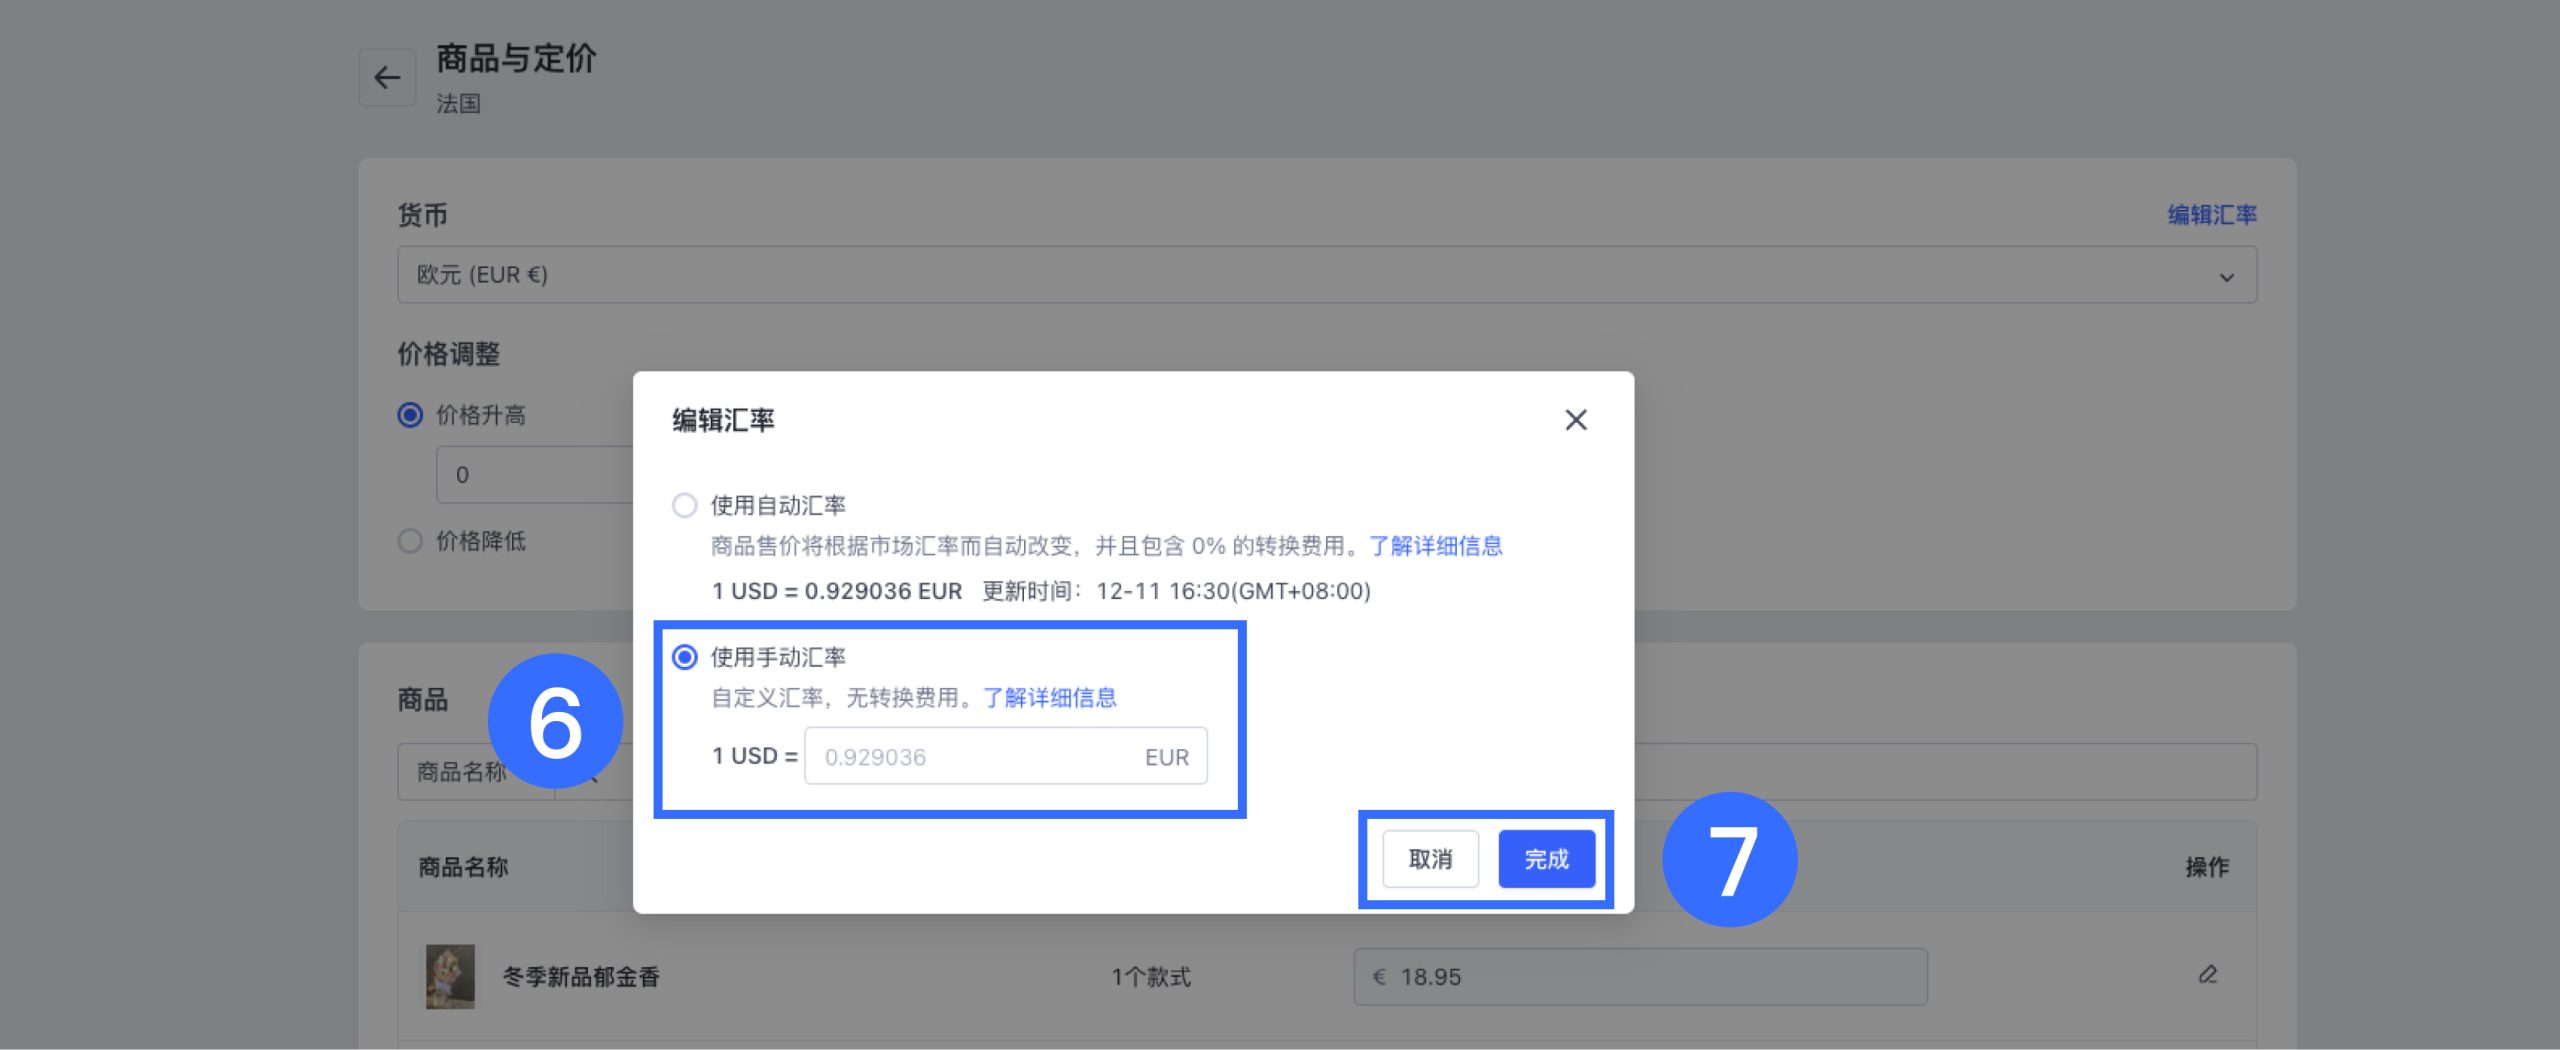Click the pencil edit icon for 冬季新品郁金香
The width and height of the screenshot is (2560, 1050).
pos(2207,975)
